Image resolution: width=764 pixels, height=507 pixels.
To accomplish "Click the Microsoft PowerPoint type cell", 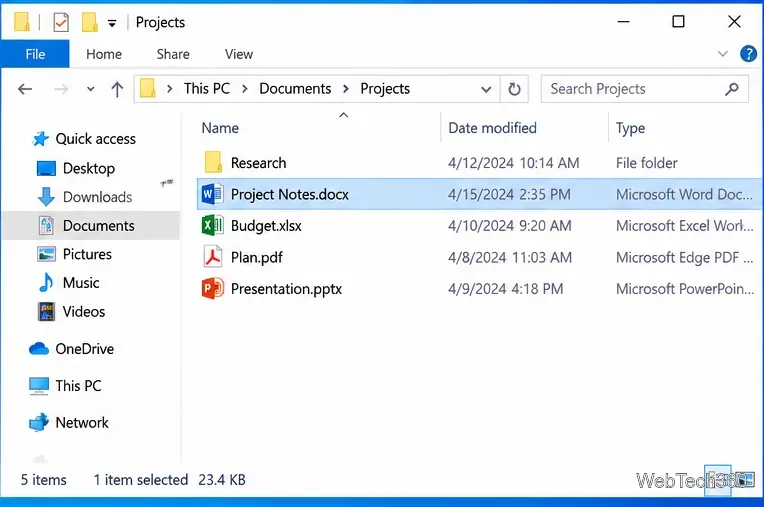I will [x=685, y=289].
